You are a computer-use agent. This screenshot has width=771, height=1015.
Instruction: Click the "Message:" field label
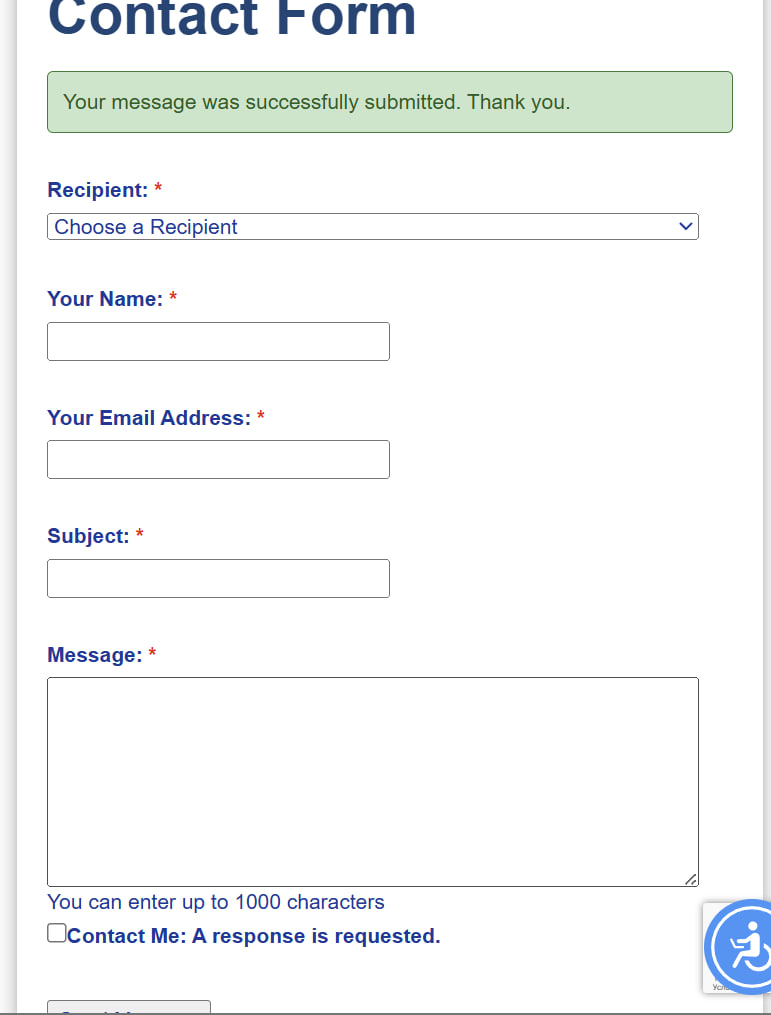(95, 655)
